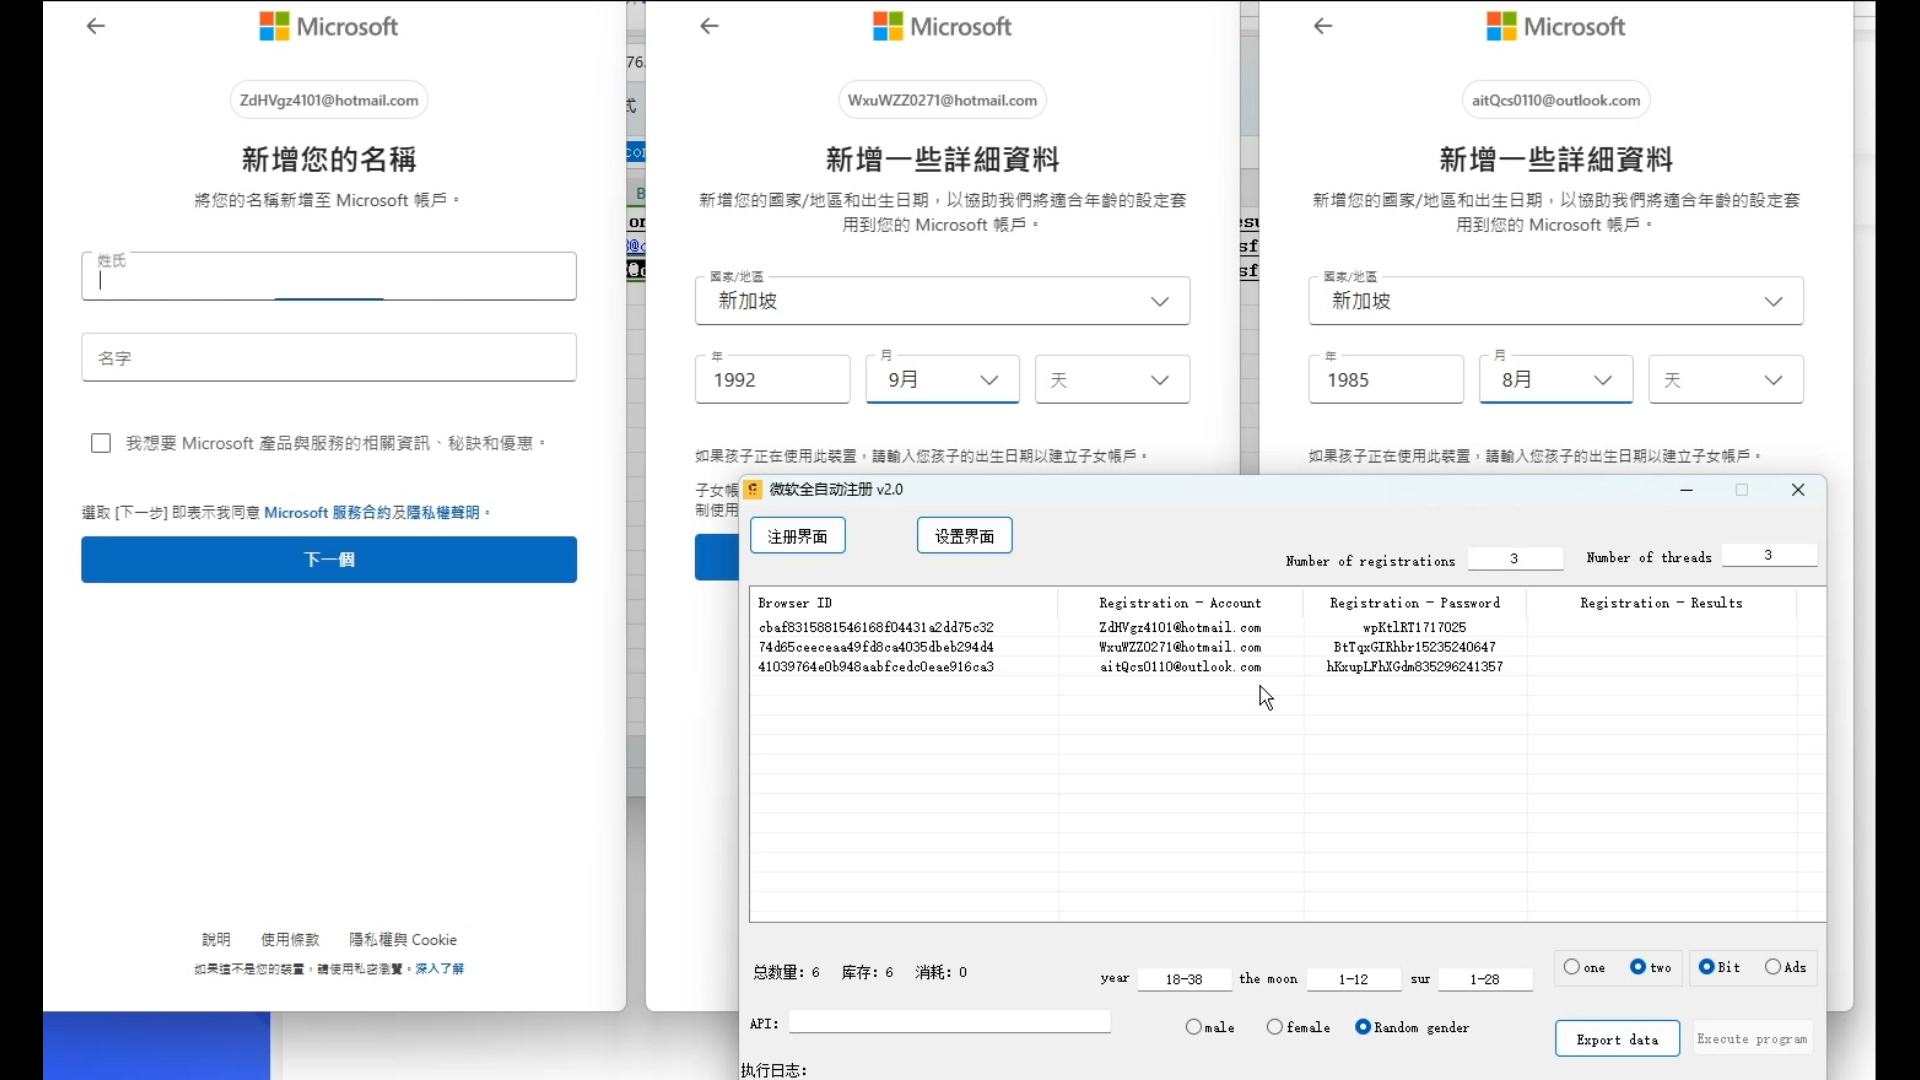Open month dropdown showing 8月

click(1556, 380)
